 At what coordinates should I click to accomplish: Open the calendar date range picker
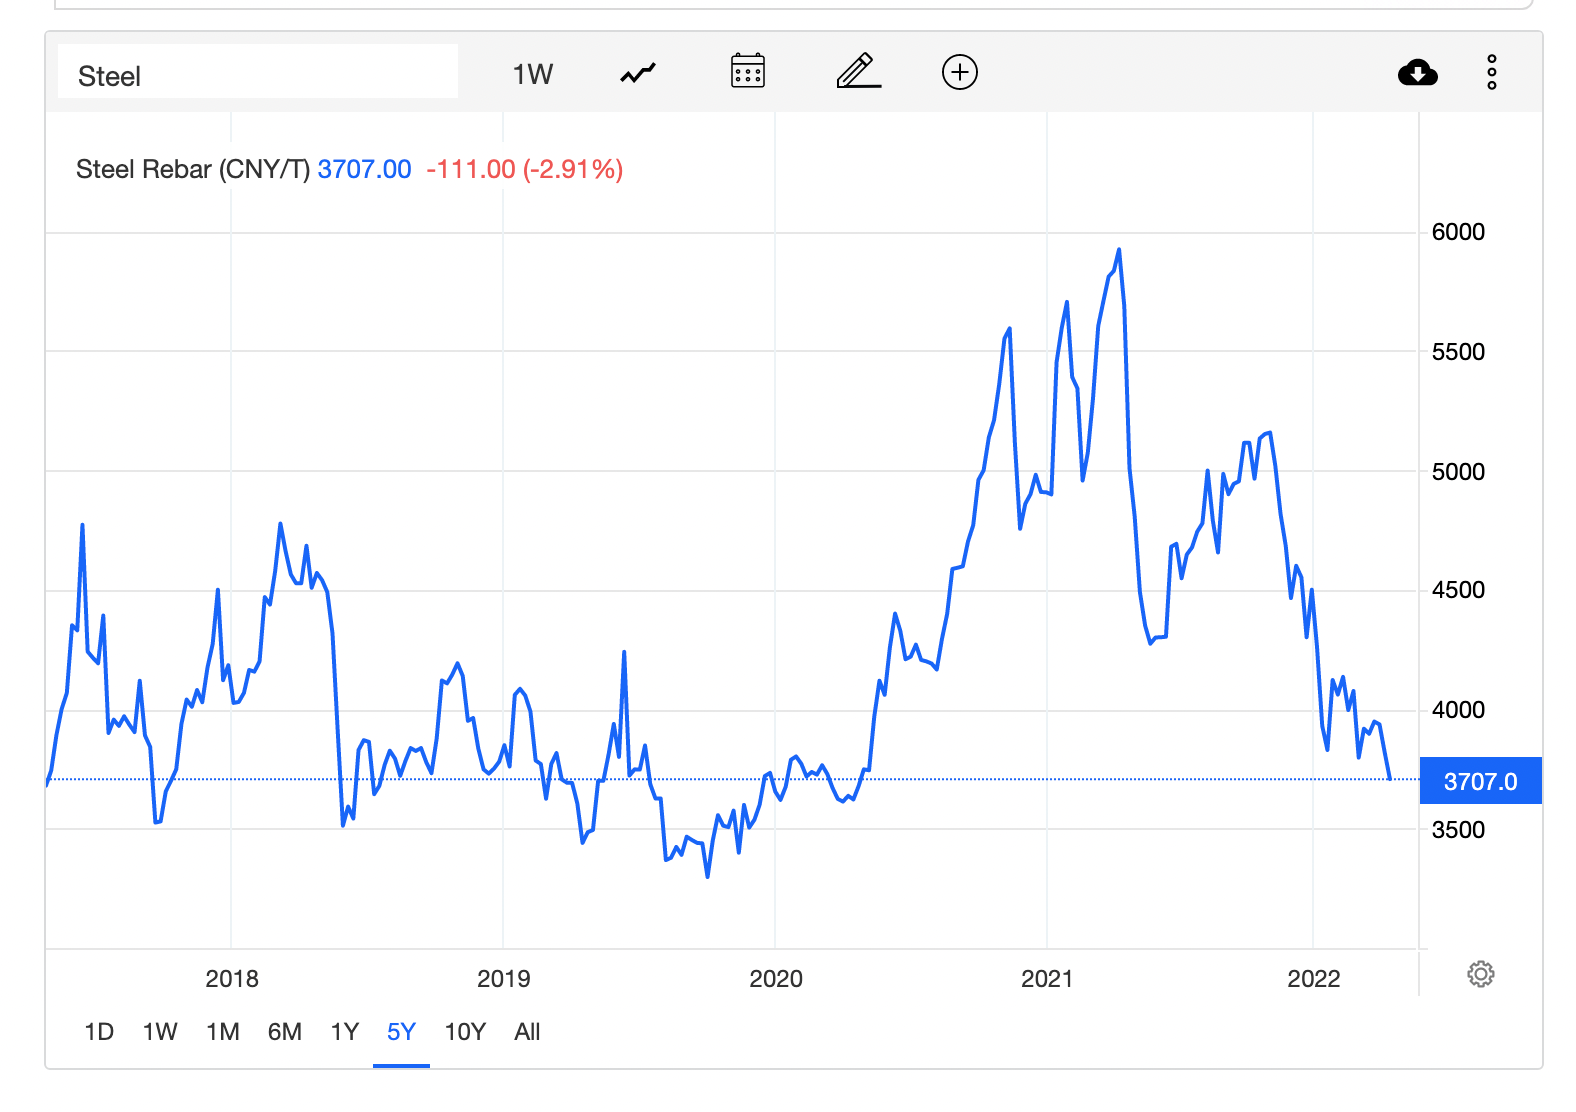(747, 72)
